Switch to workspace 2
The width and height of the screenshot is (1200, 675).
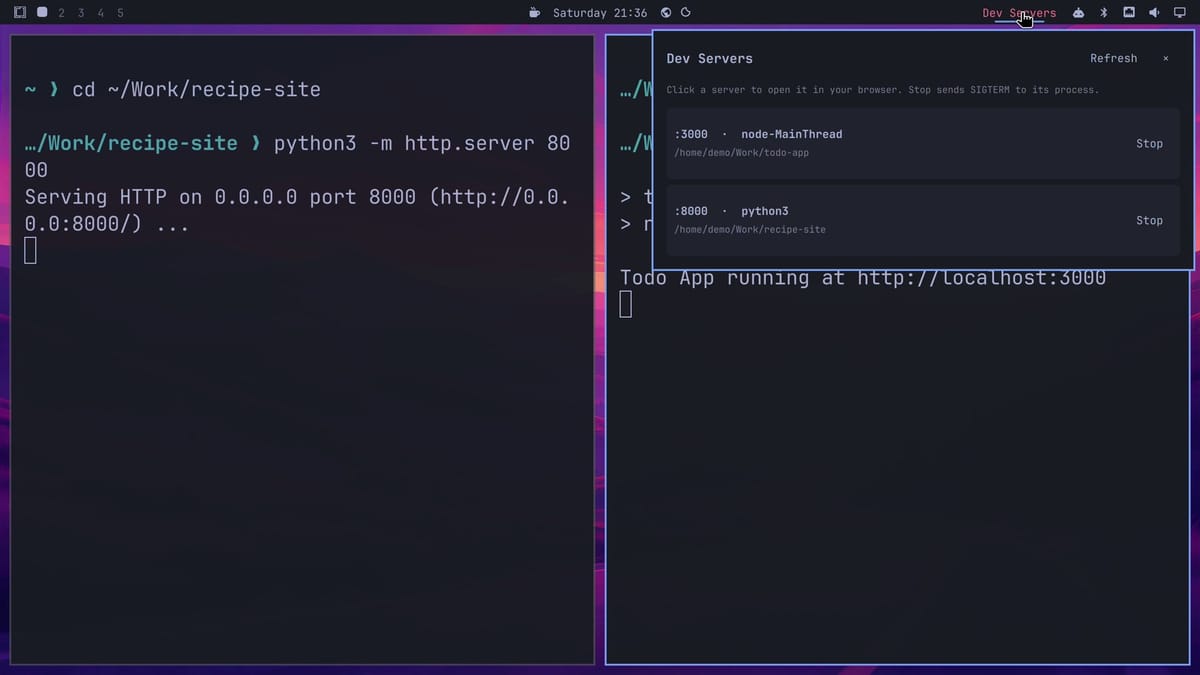tap(62, 13)
